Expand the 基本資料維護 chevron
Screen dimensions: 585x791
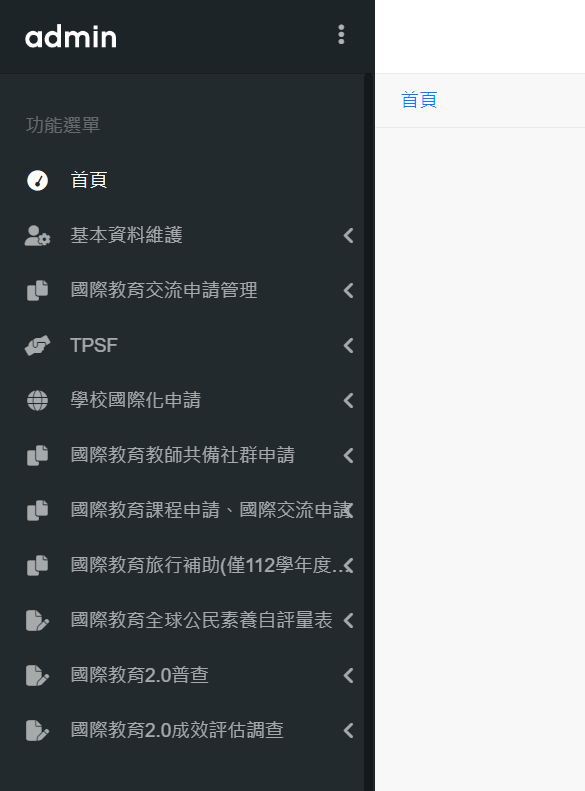coord(348,236)
